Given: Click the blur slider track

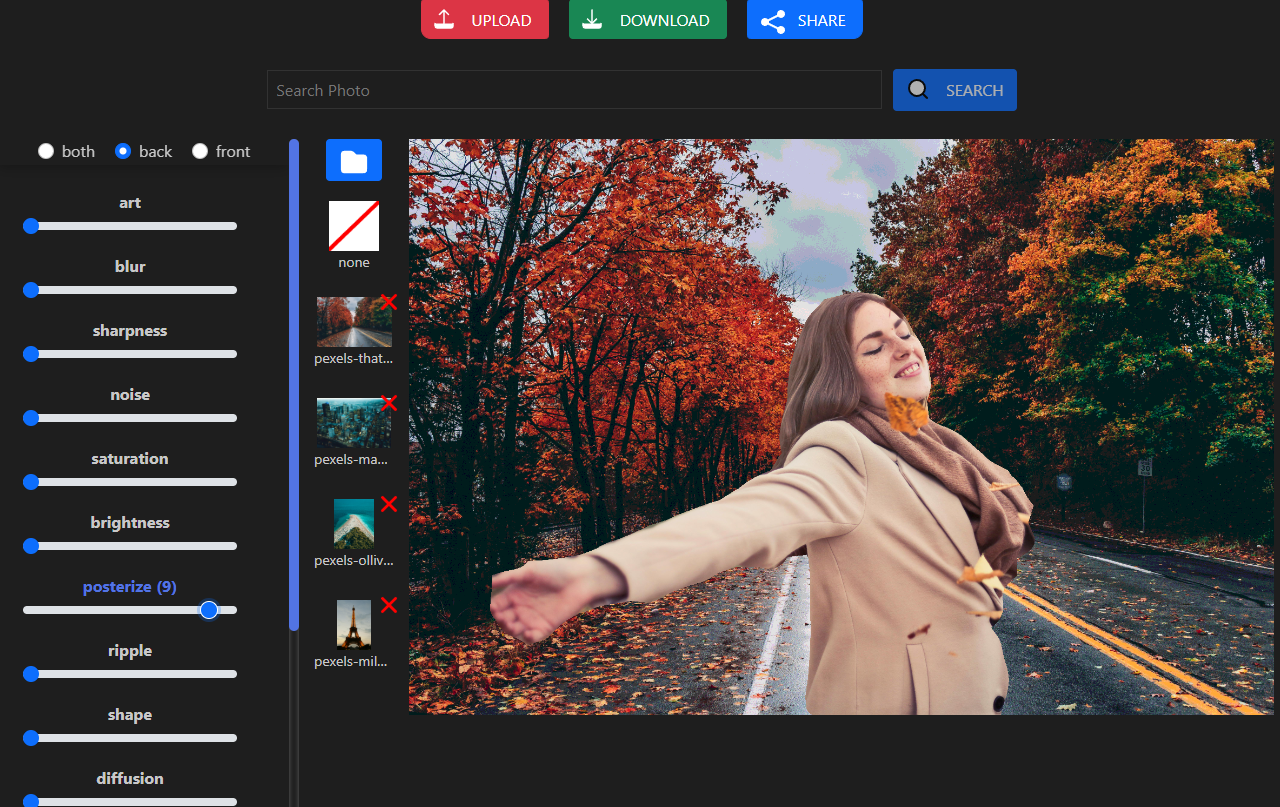Looking at the screenshot, I should [130, 290].
